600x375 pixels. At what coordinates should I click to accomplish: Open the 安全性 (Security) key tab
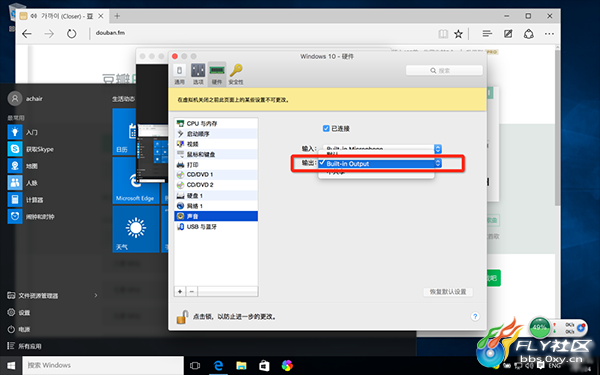coord(236,74)
